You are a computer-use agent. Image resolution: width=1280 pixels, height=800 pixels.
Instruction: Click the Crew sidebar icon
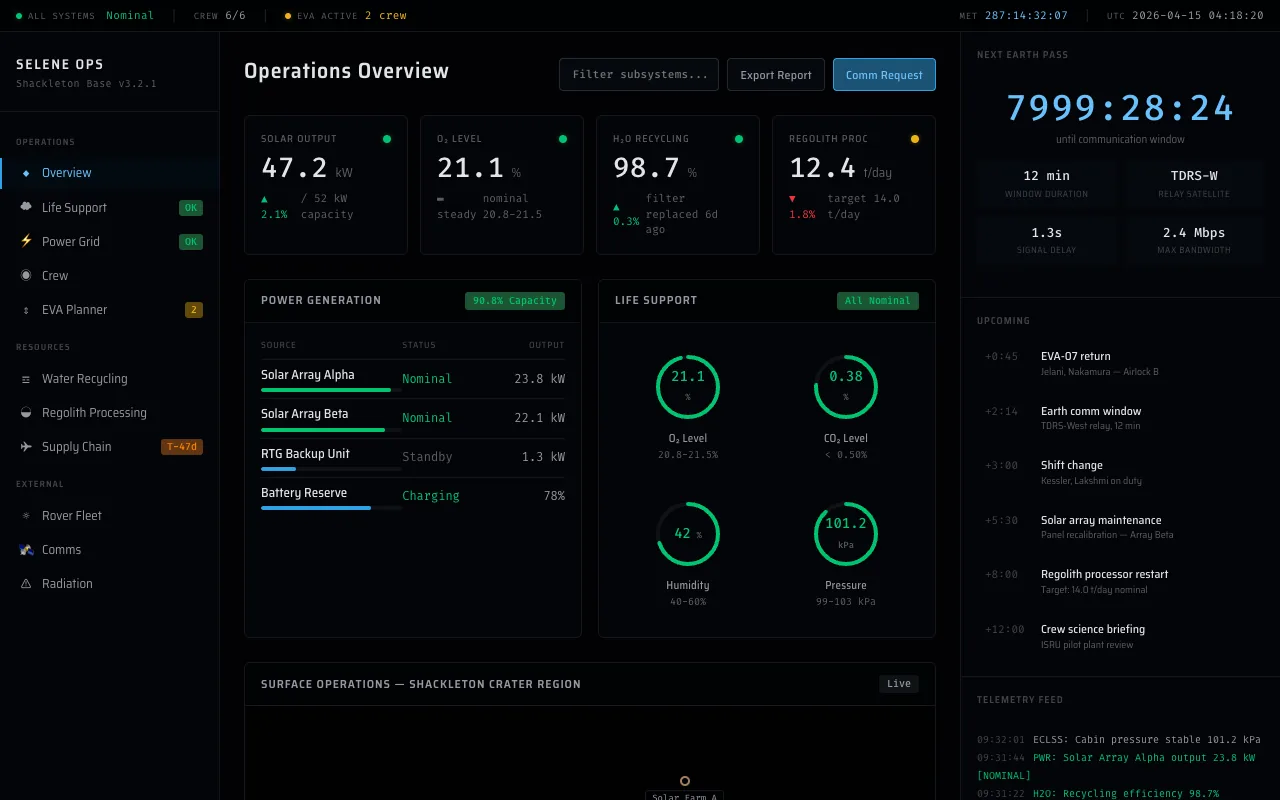click(x=26, y=275)
